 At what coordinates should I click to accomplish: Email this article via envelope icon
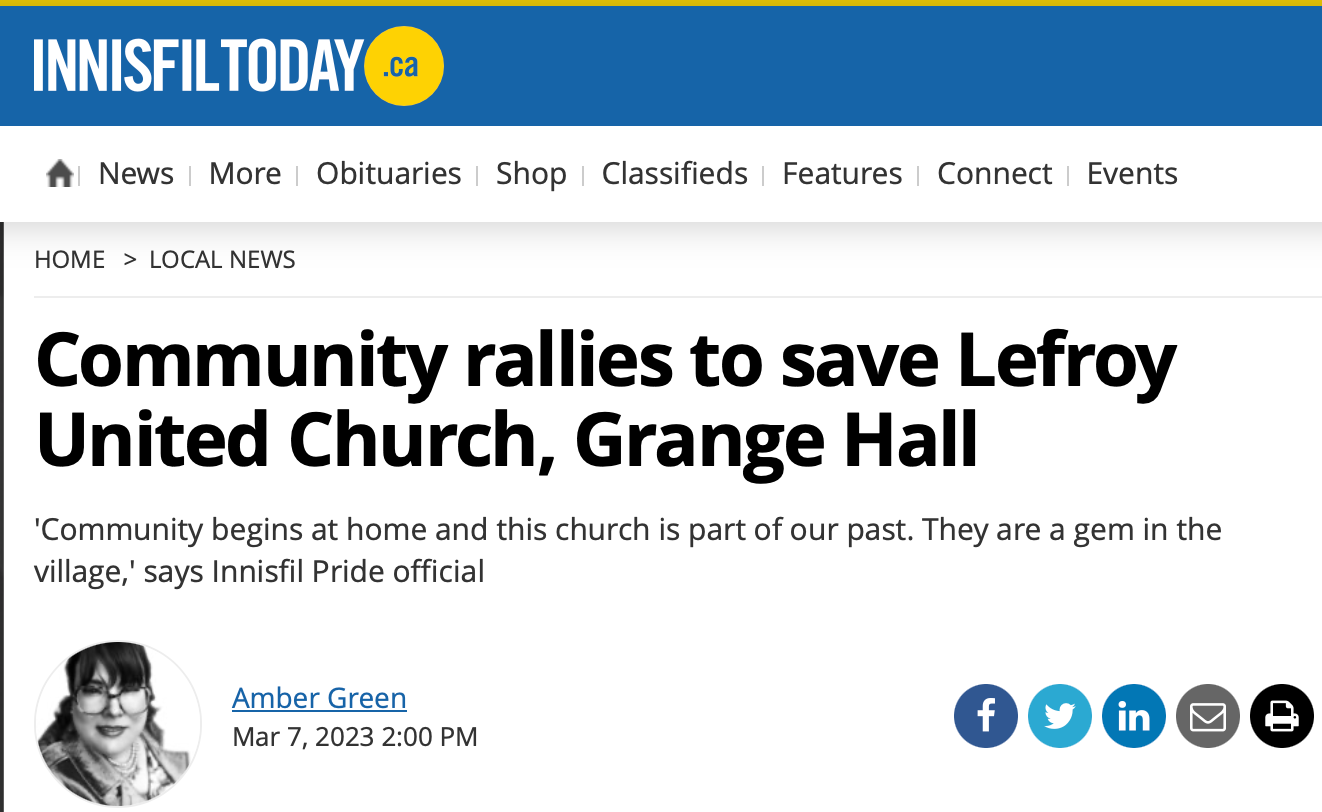click(x=1208, y=716)
